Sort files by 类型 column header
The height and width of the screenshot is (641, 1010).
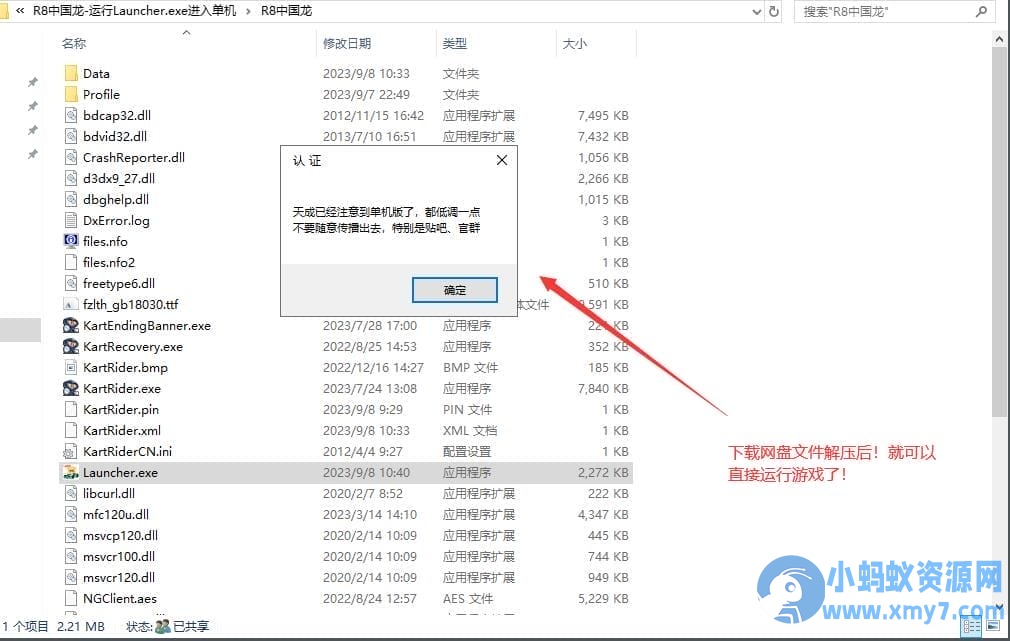pyautogui.click(x=455, y=44)
